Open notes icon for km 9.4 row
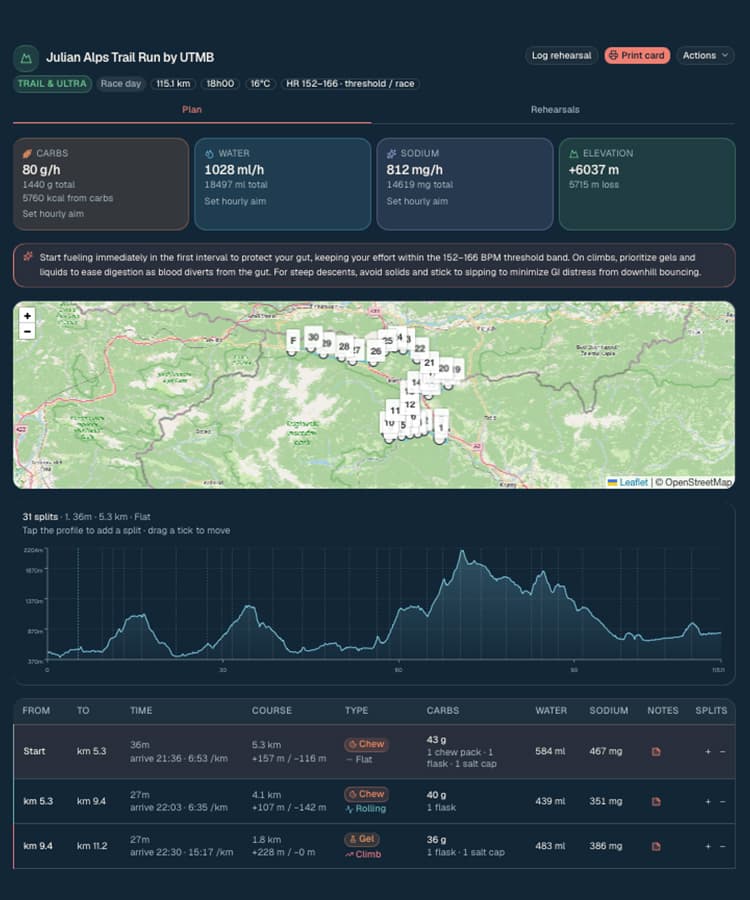The width and height of the screenshot is (750, 900). click(656, 846)
